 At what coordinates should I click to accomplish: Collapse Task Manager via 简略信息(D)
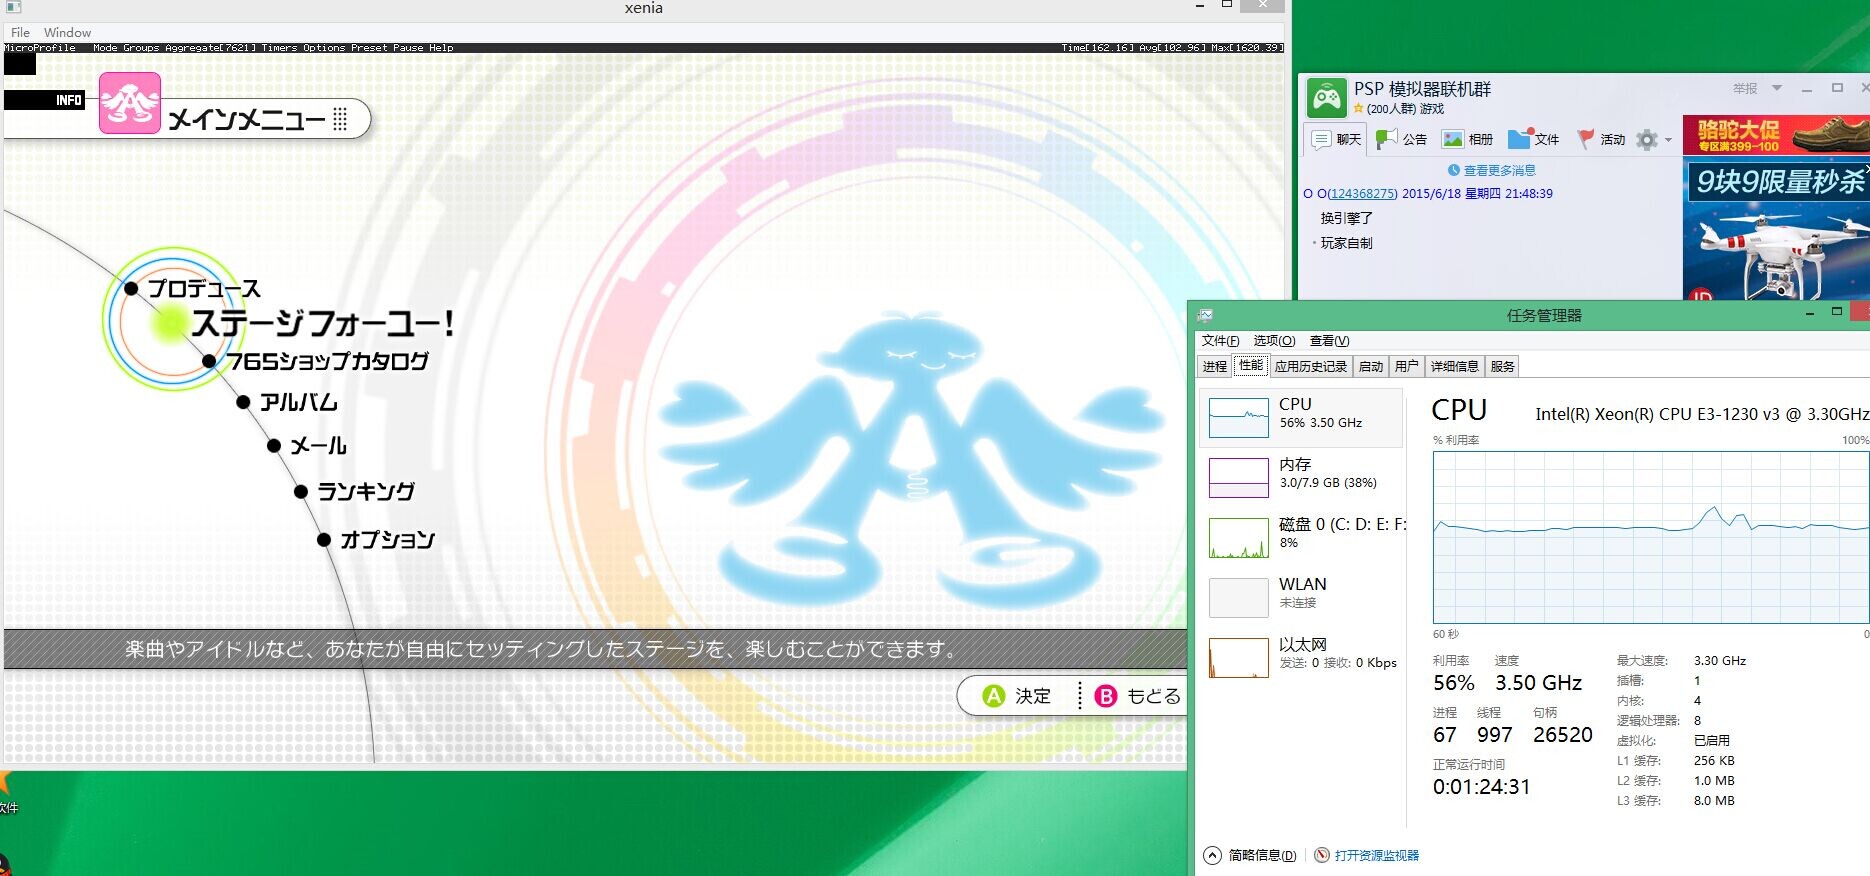(1250, 855)
